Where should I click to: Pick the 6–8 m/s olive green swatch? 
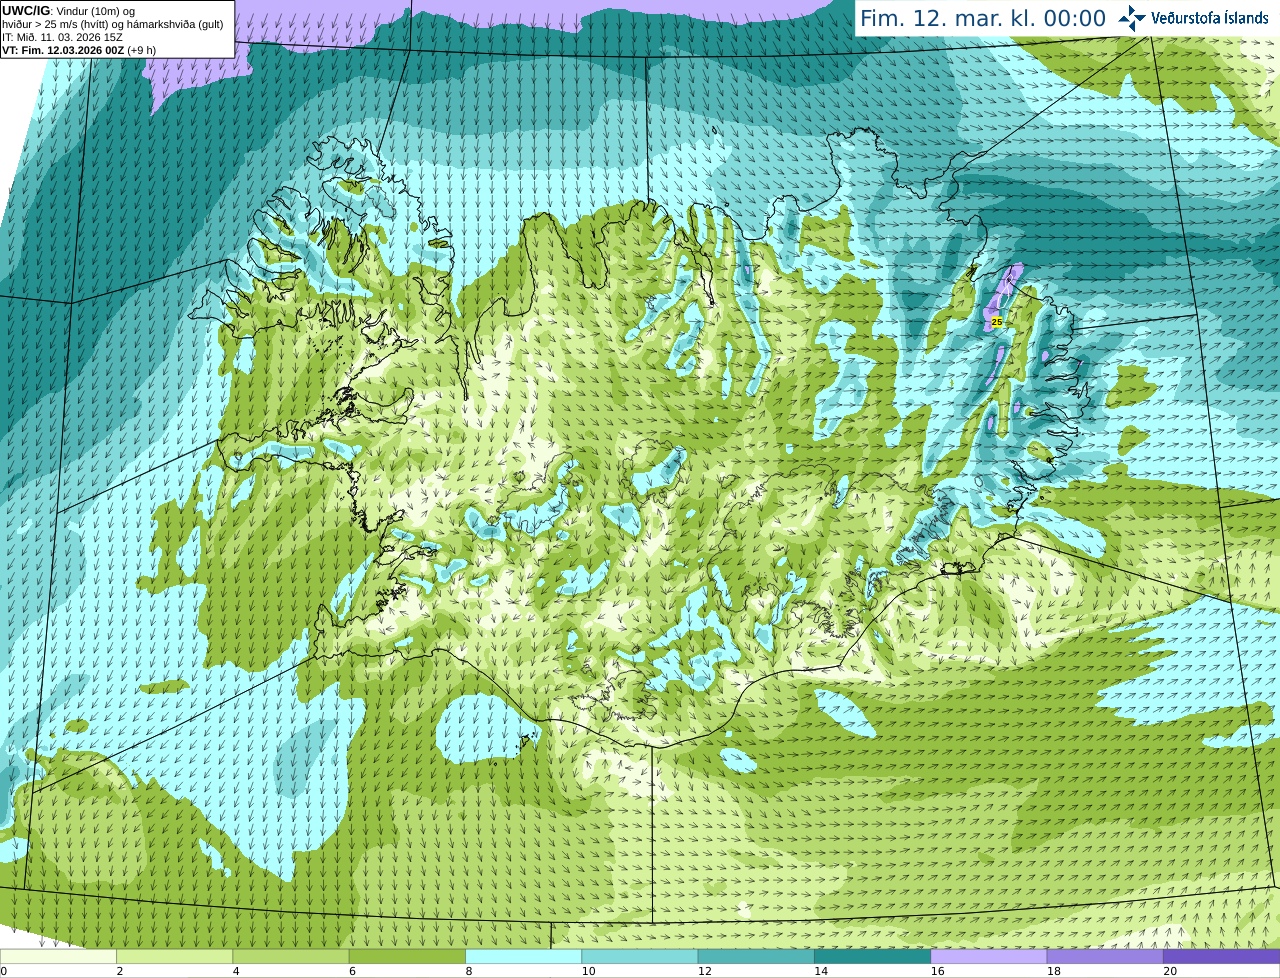(x=407, y=957)
